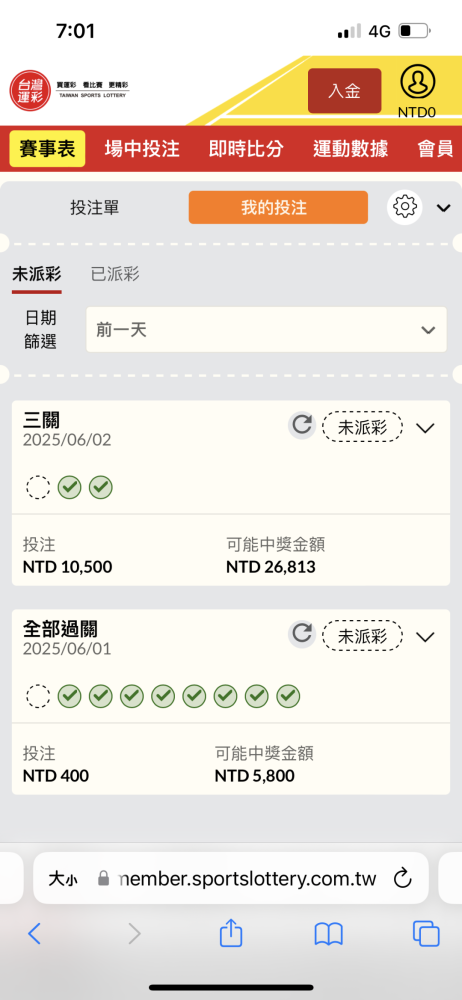Open Safari bookmarks book icon
462x1000 pixels.
tap(329, 934)
